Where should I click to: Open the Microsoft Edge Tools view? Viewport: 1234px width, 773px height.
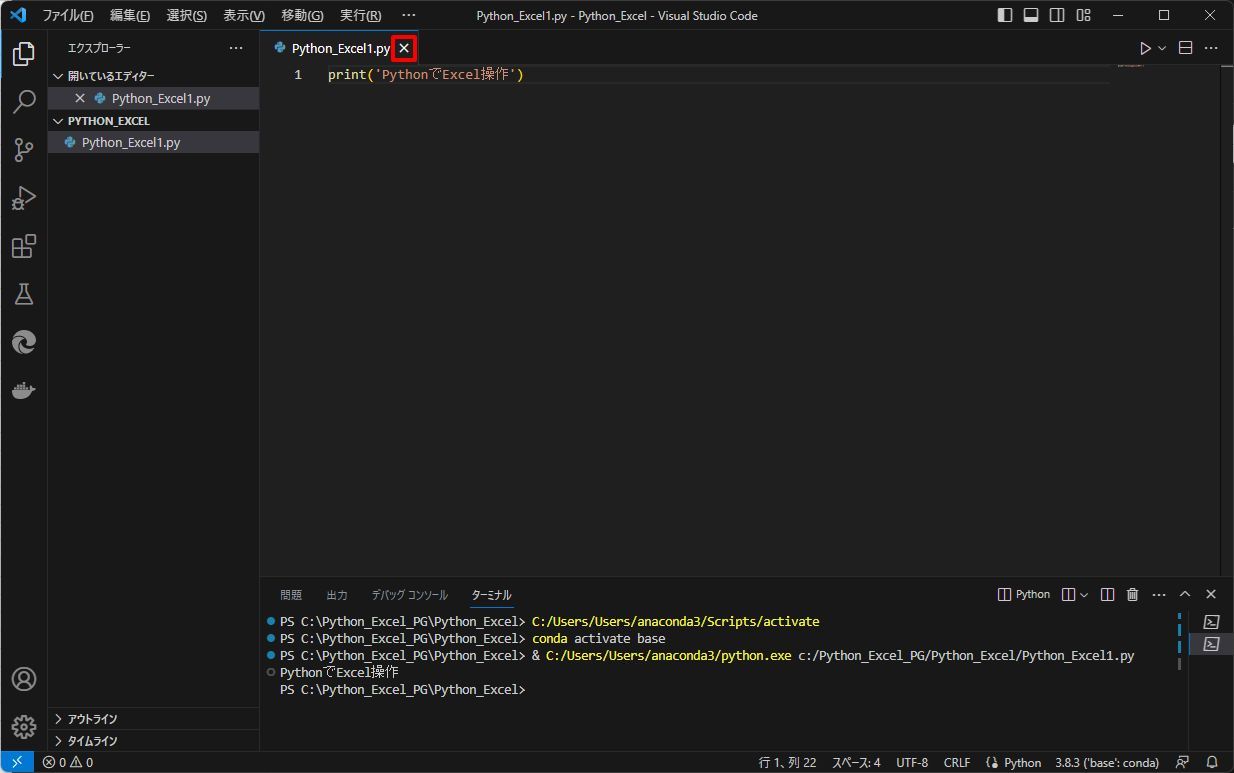pos(24,342)
